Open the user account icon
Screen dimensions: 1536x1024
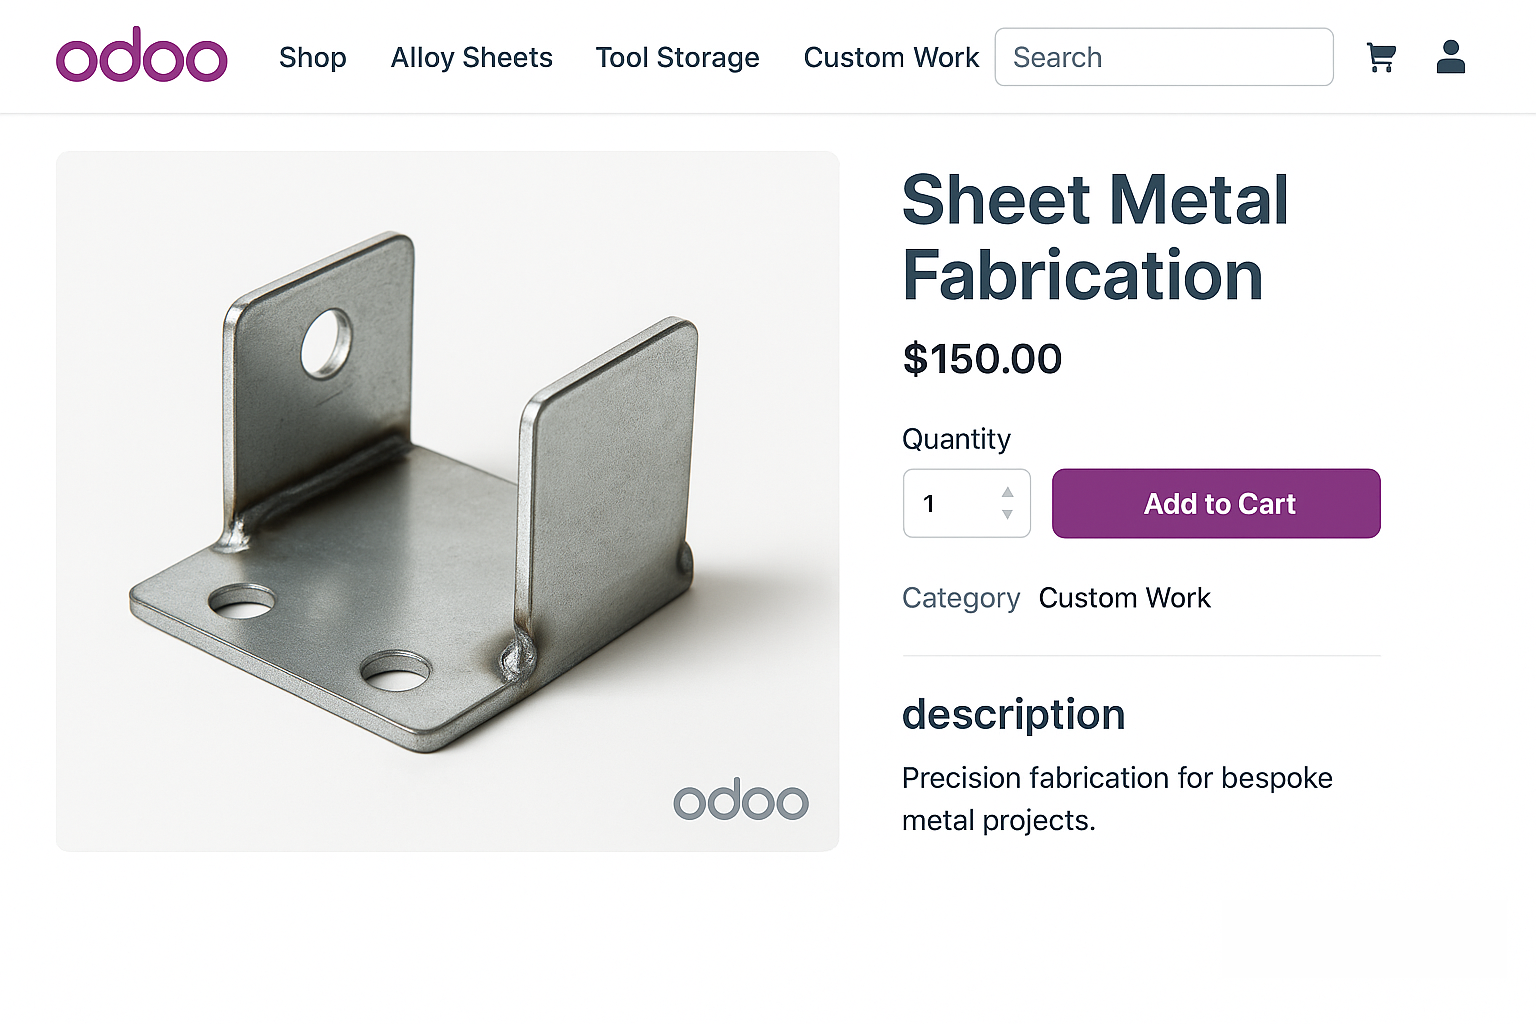point(1450,57)
